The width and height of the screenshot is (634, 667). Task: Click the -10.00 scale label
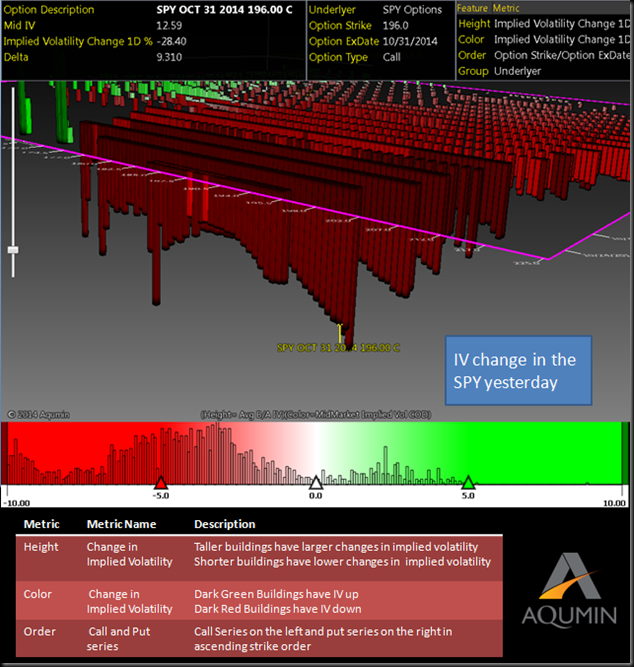16,503
